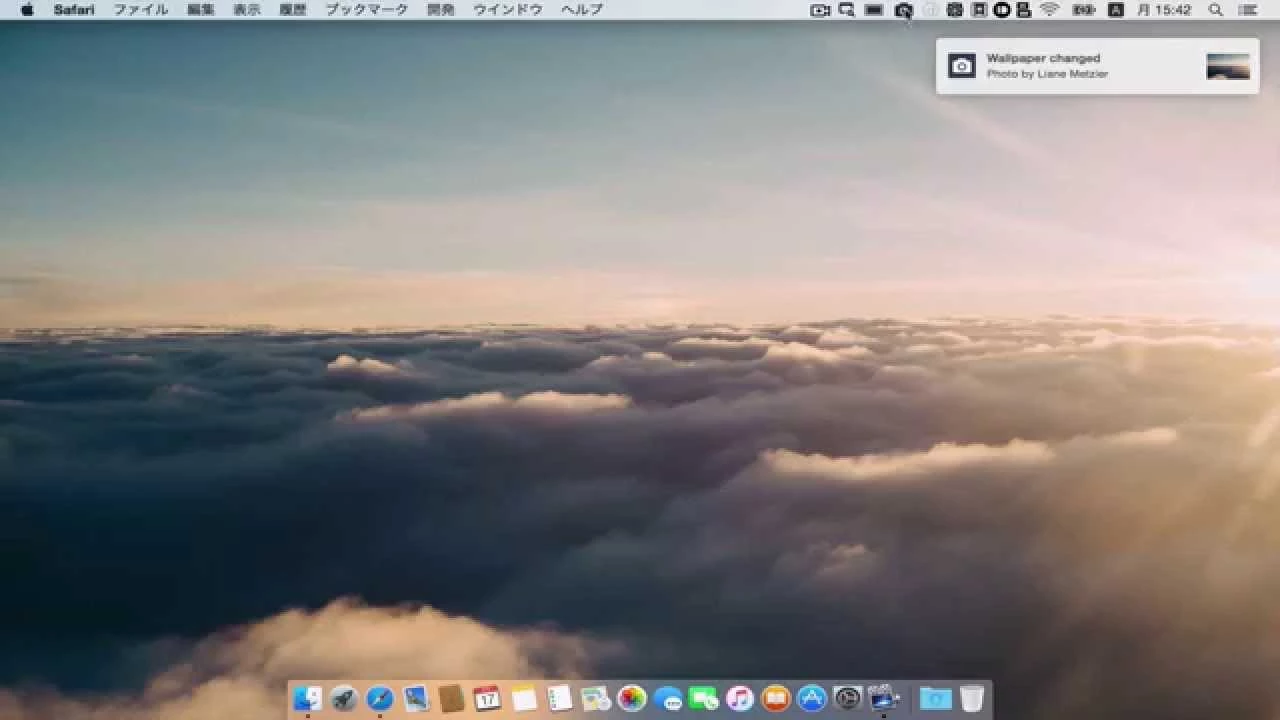Click the wallpaper camera icon in menu bar
The height and width of the screenshot is (720, 1280).
(x=903, y=10)
